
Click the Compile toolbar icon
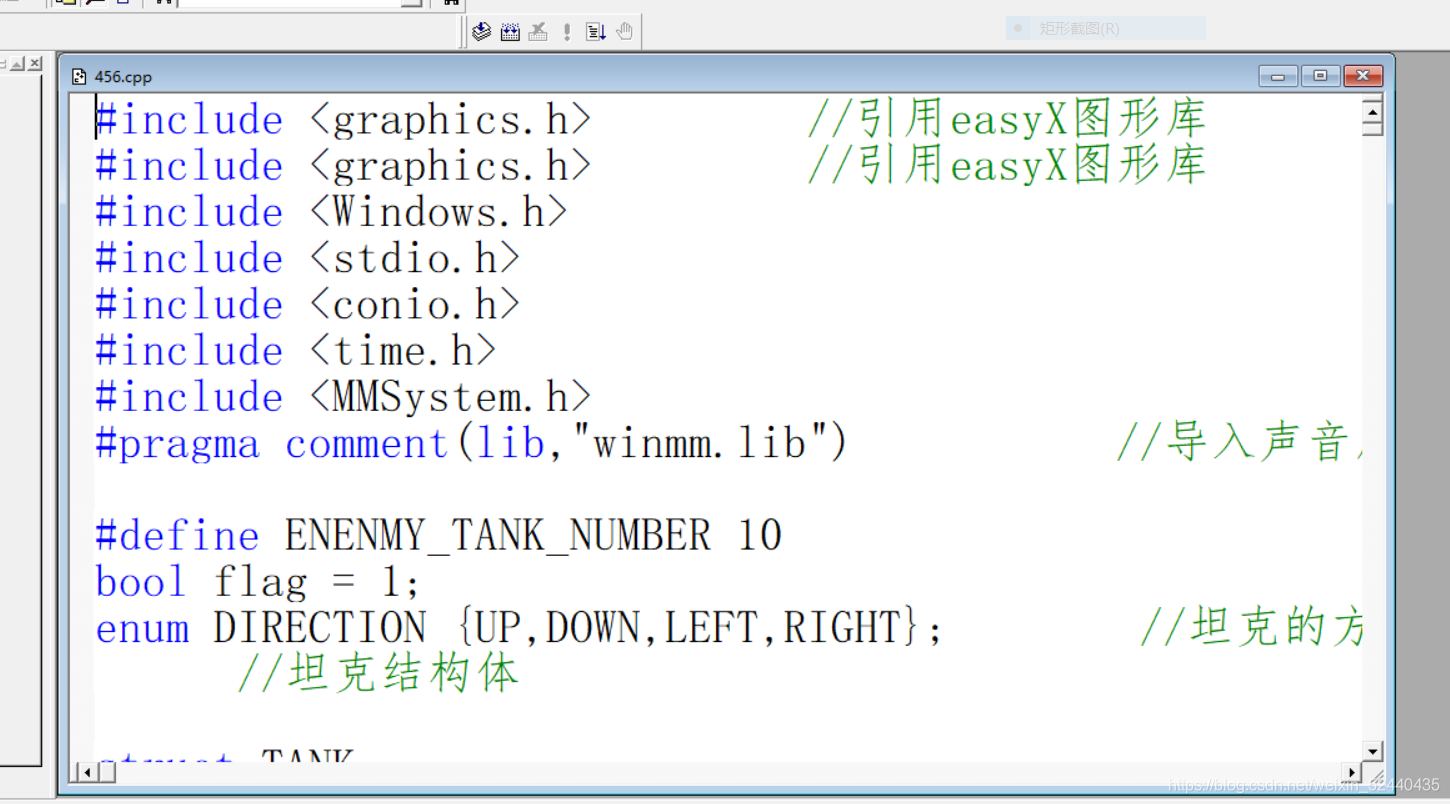coord(481,31)
